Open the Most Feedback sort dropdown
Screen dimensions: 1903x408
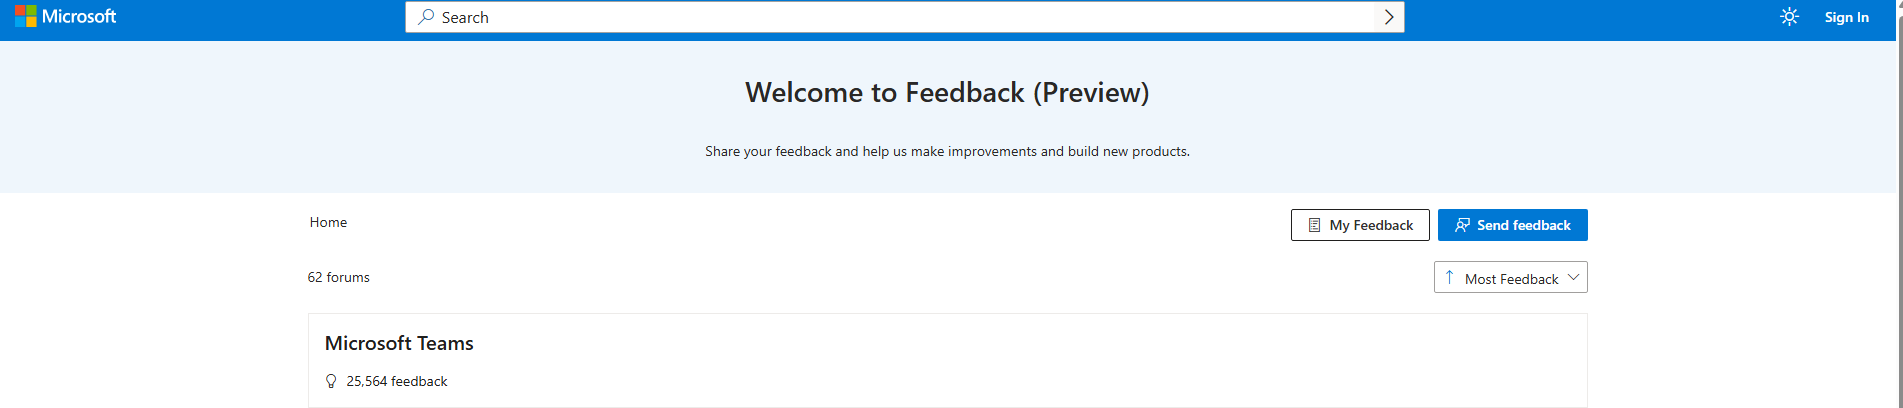click(x=1510, y=277)
